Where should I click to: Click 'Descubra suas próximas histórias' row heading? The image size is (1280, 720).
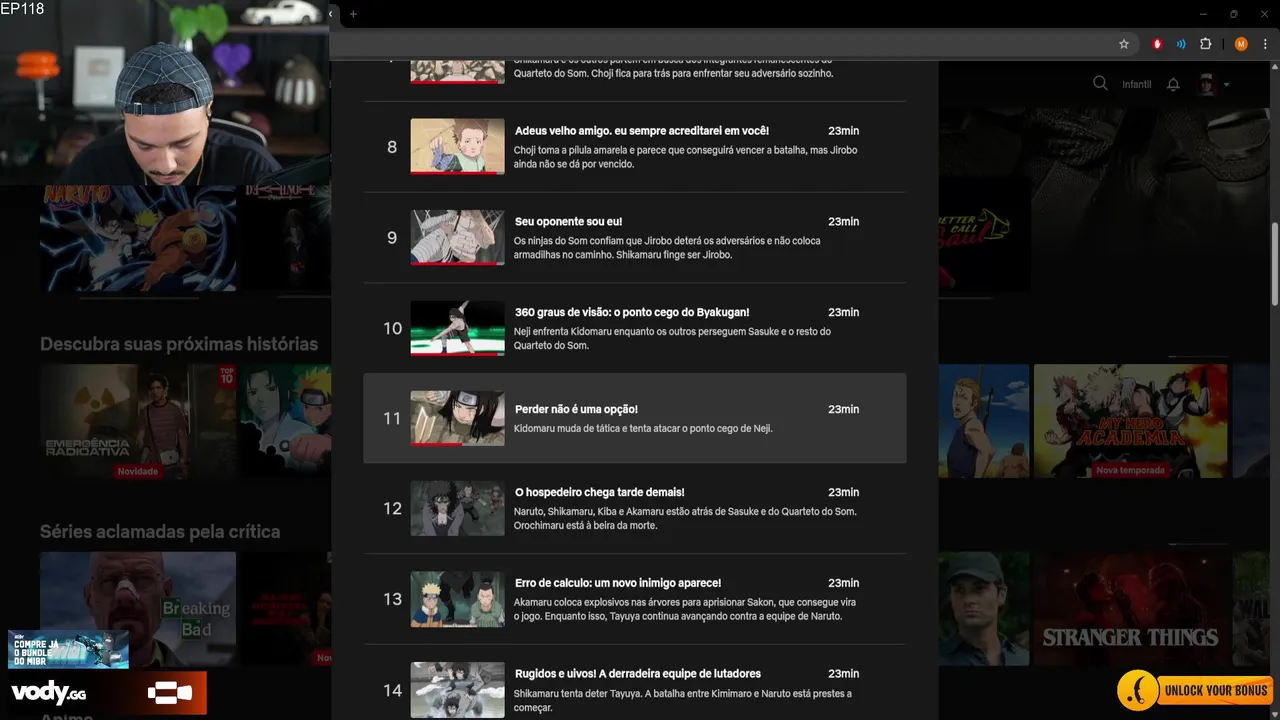(179, 344)
